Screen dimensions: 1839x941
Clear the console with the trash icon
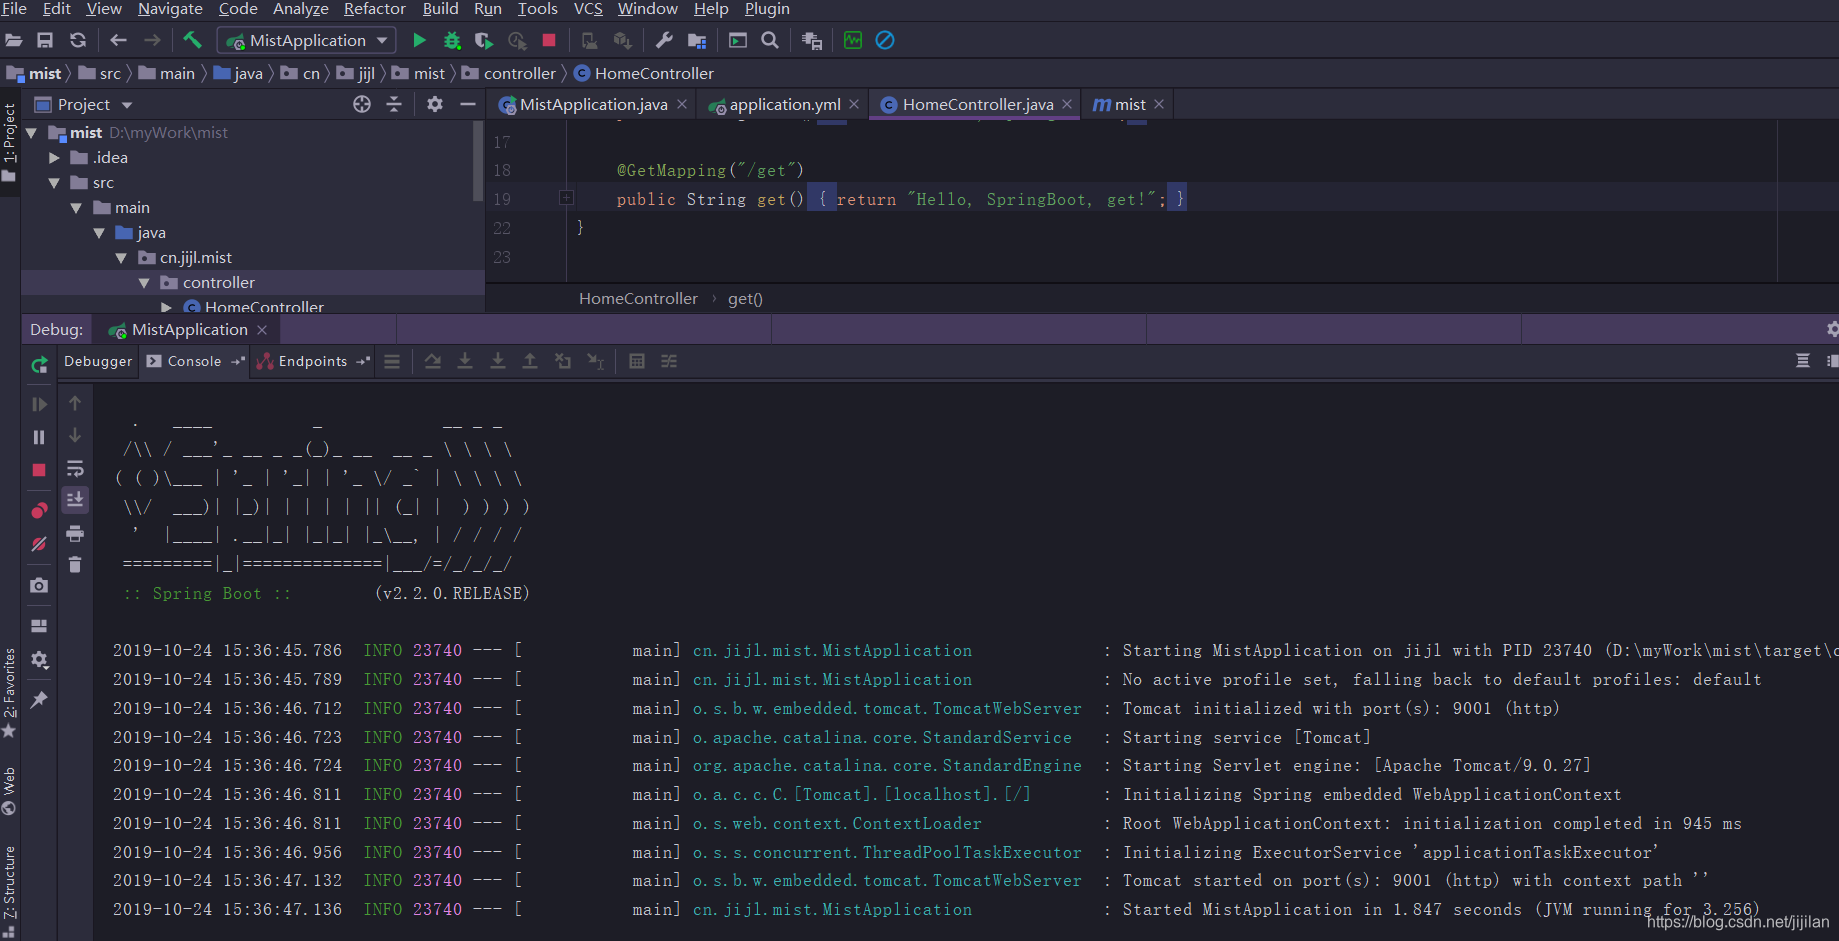pos(75,565)
